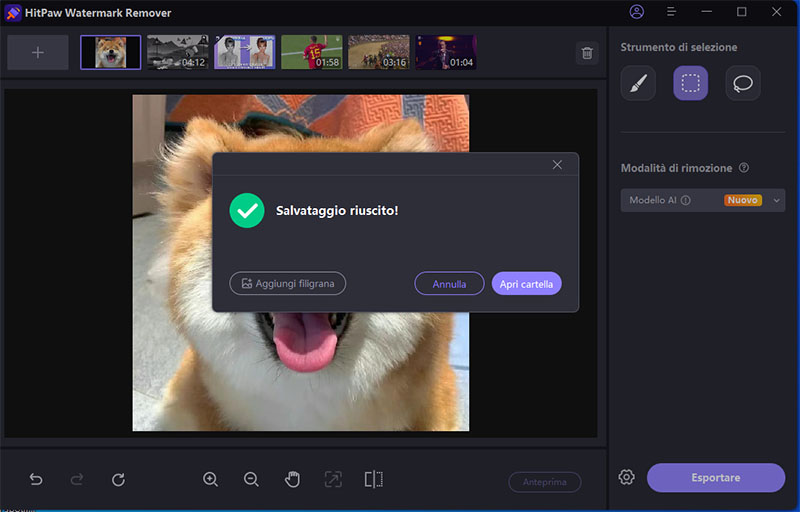Select the lasso selection tool
800x512 pixels.
[742, 83]
